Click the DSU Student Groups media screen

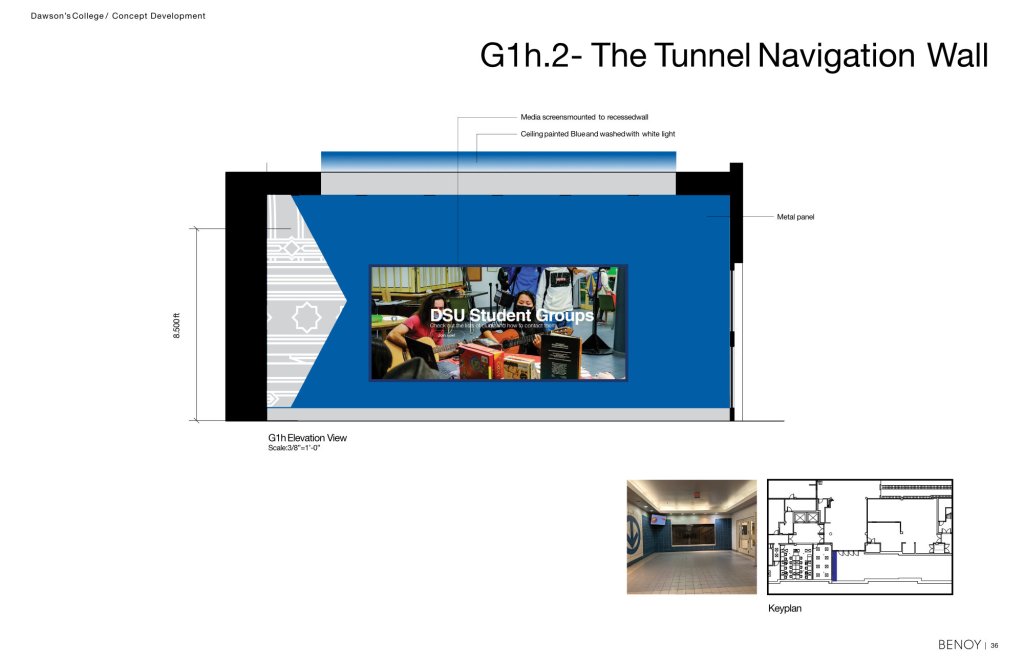(x=499, y=322)
